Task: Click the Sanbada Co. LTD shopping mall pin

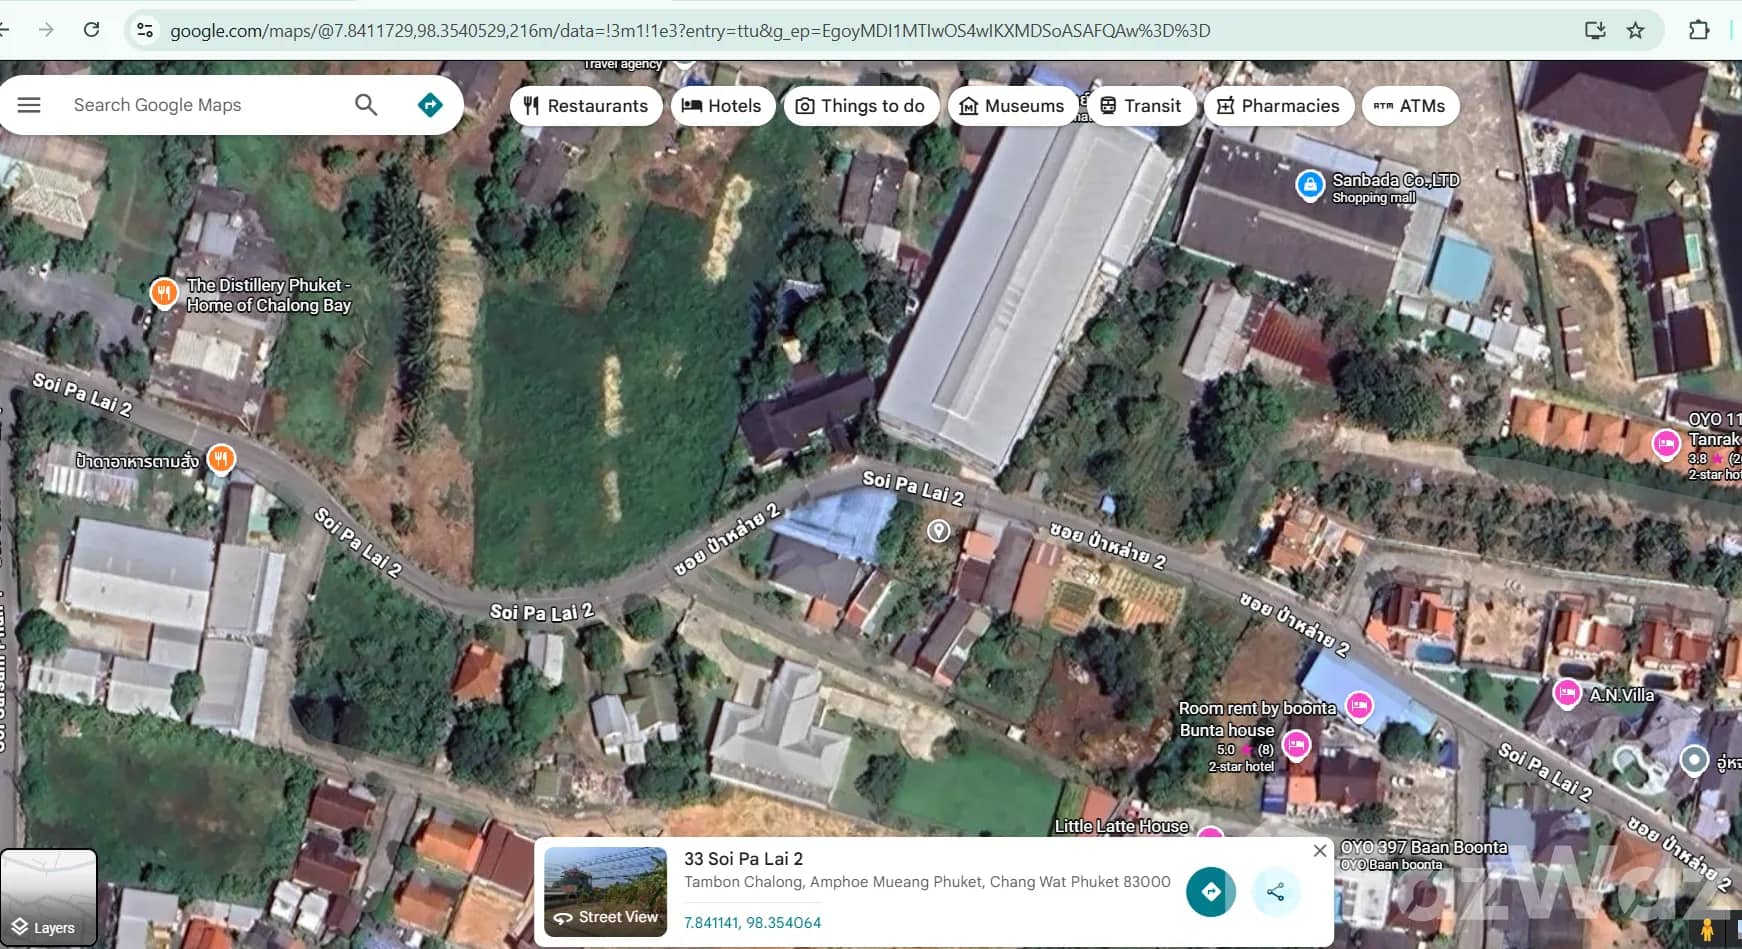Action: pyautogui.click(x=1312, y=185)
